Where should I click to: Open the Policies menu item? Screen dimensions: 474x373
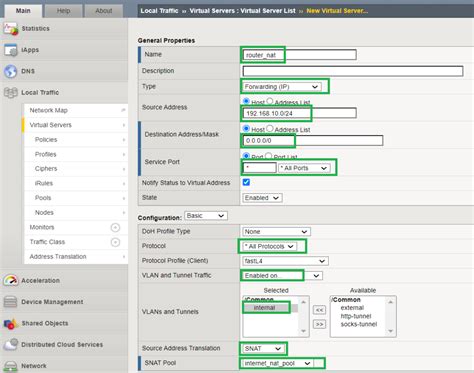click(x=76, y=140)
